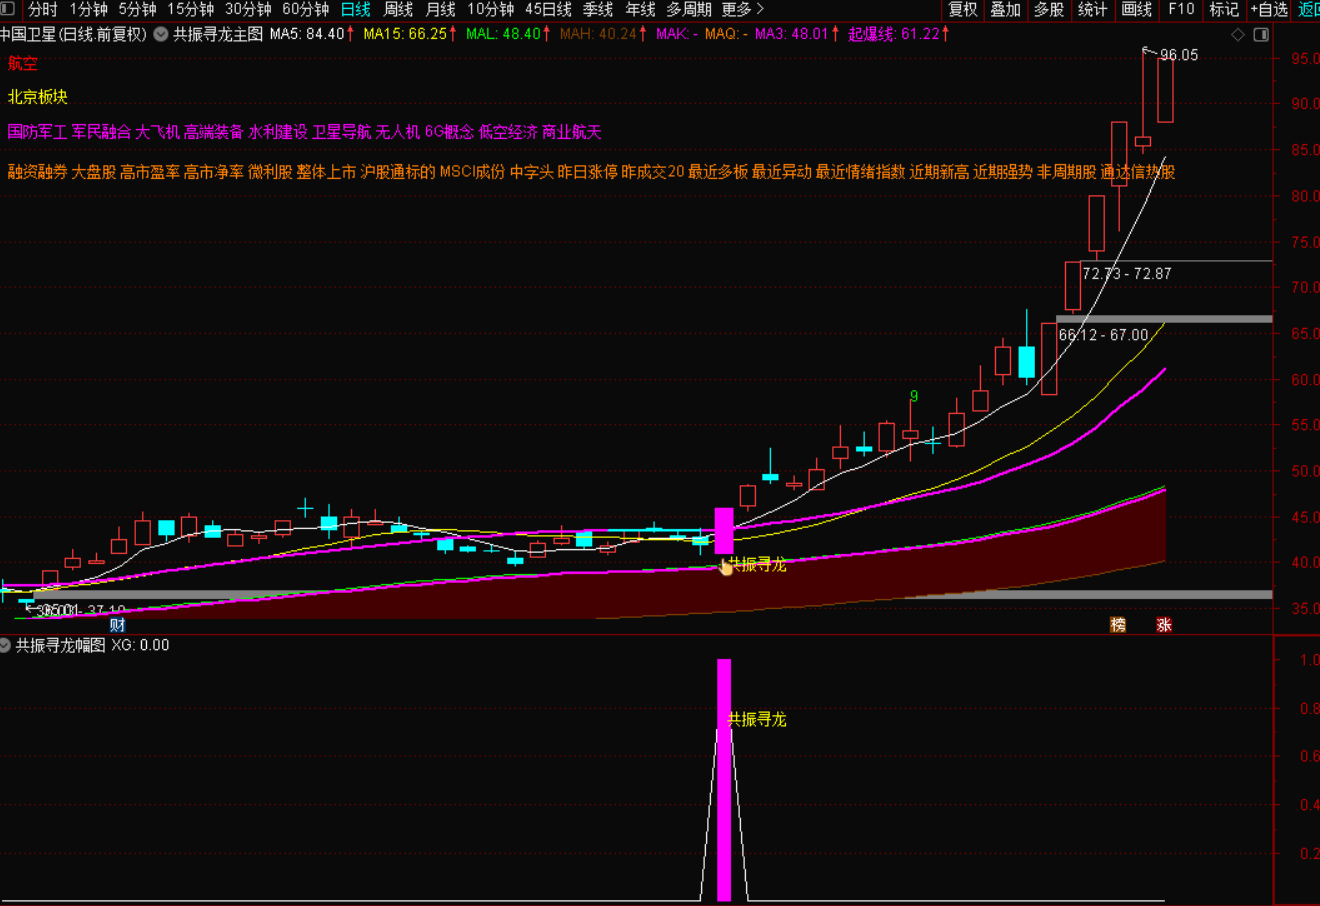The width and height of the screenshot is (1320, 906).
Task: Click the 榜 ranking marker icon
Action: (1118, 625)
